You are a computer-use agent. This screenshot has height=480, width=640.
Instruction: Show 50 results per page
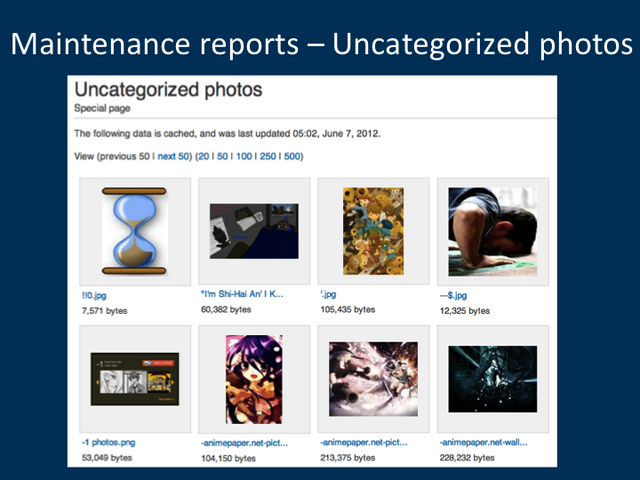click(x=222, y=156)
